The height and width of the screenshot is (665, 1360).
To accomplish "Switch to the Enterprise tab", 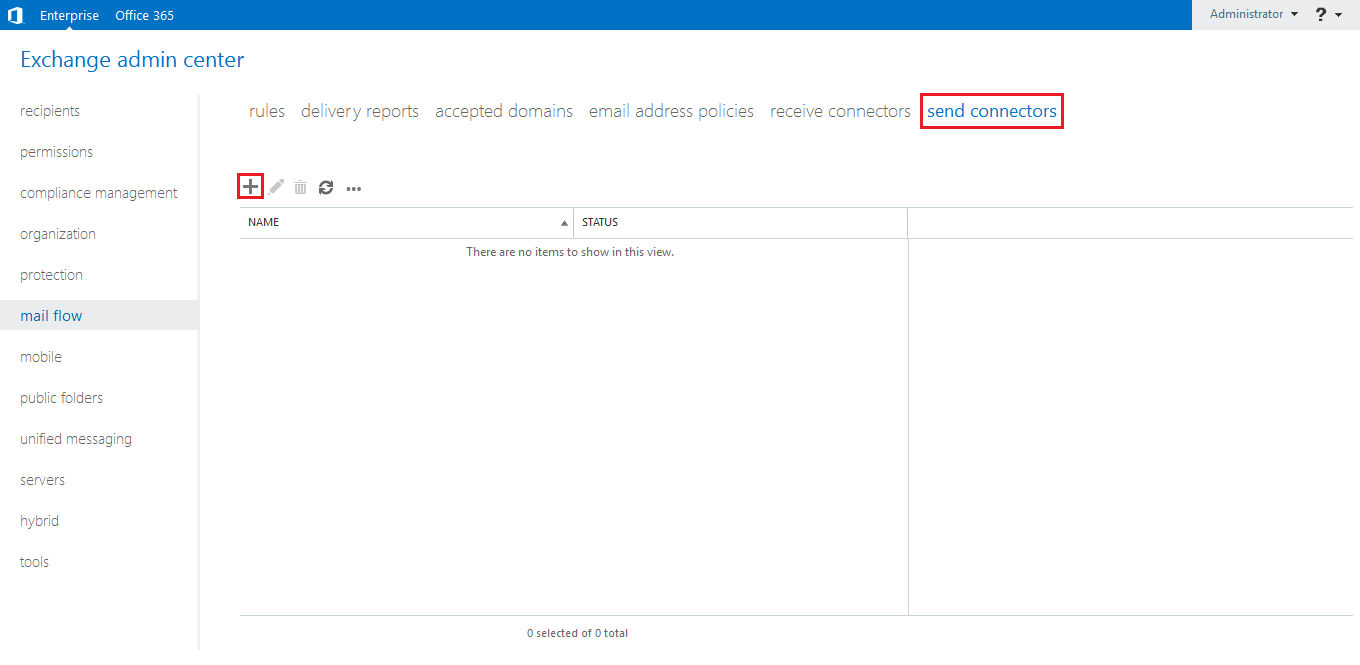I will (69, 15).
